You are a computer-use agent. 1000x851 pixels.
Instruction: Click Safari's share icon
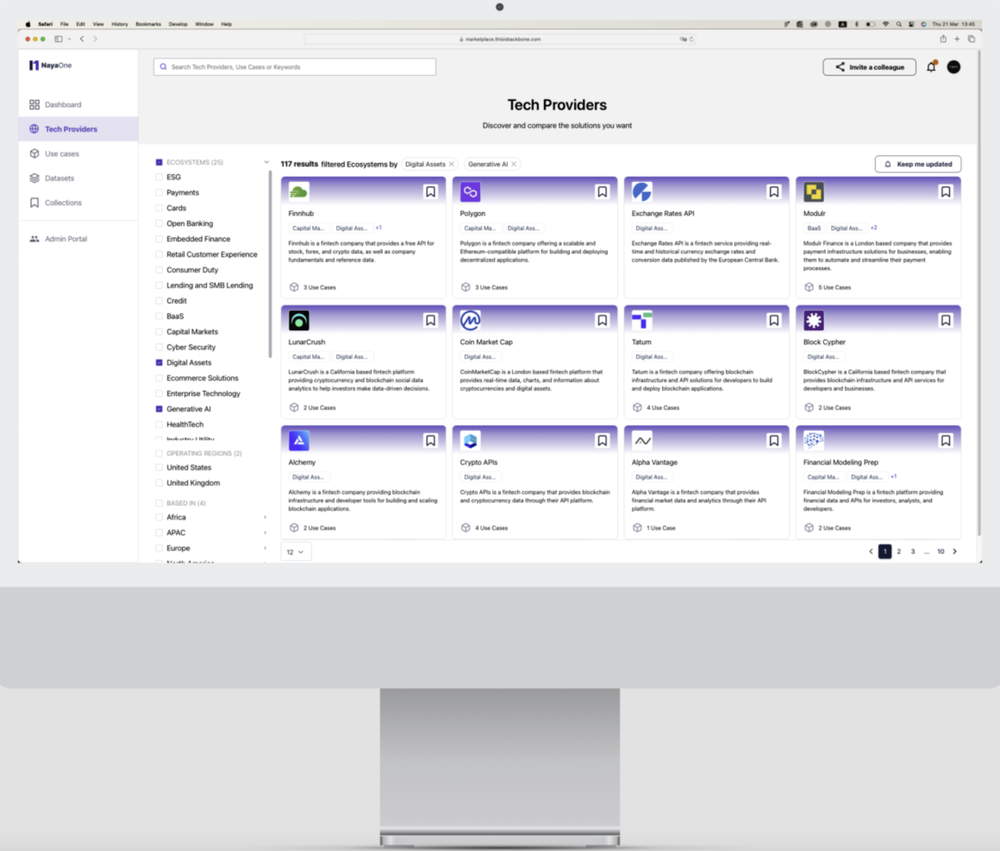click(x=943, y=39)
